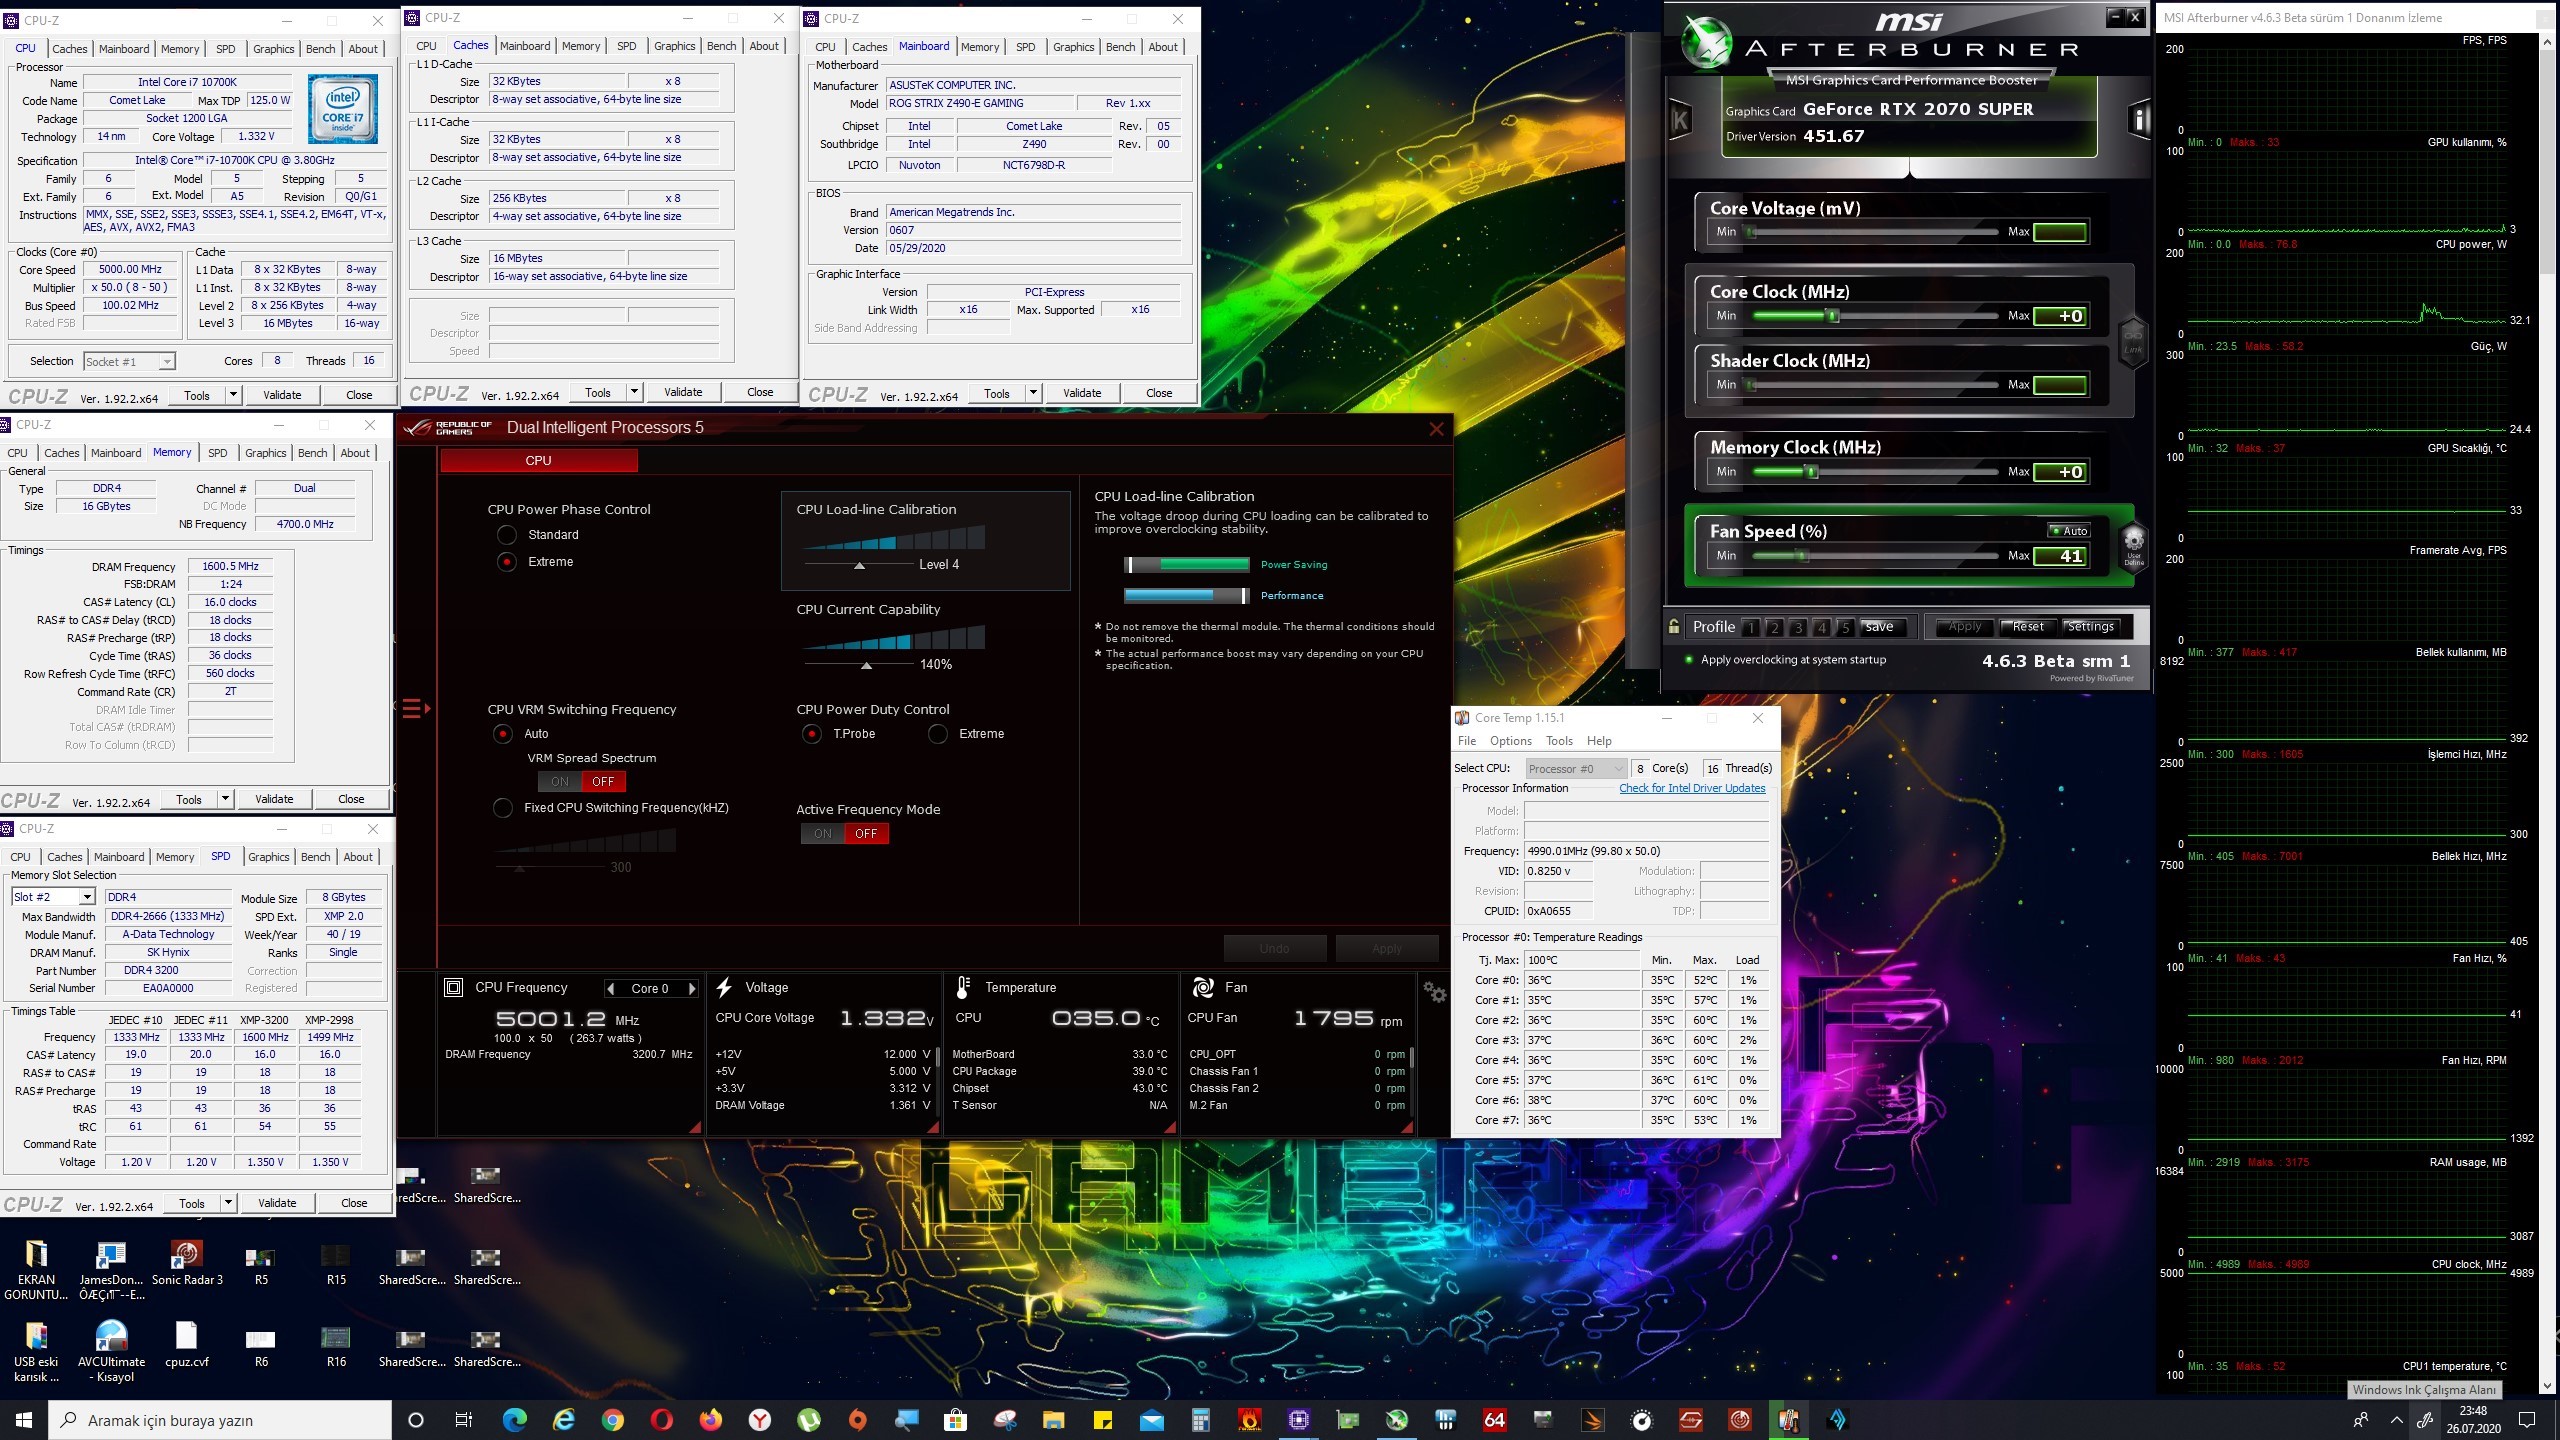Expand Tools dropdown arrow in CPU-Z Caches window
Screen dimensions: 2560x1440
point(634,392)
